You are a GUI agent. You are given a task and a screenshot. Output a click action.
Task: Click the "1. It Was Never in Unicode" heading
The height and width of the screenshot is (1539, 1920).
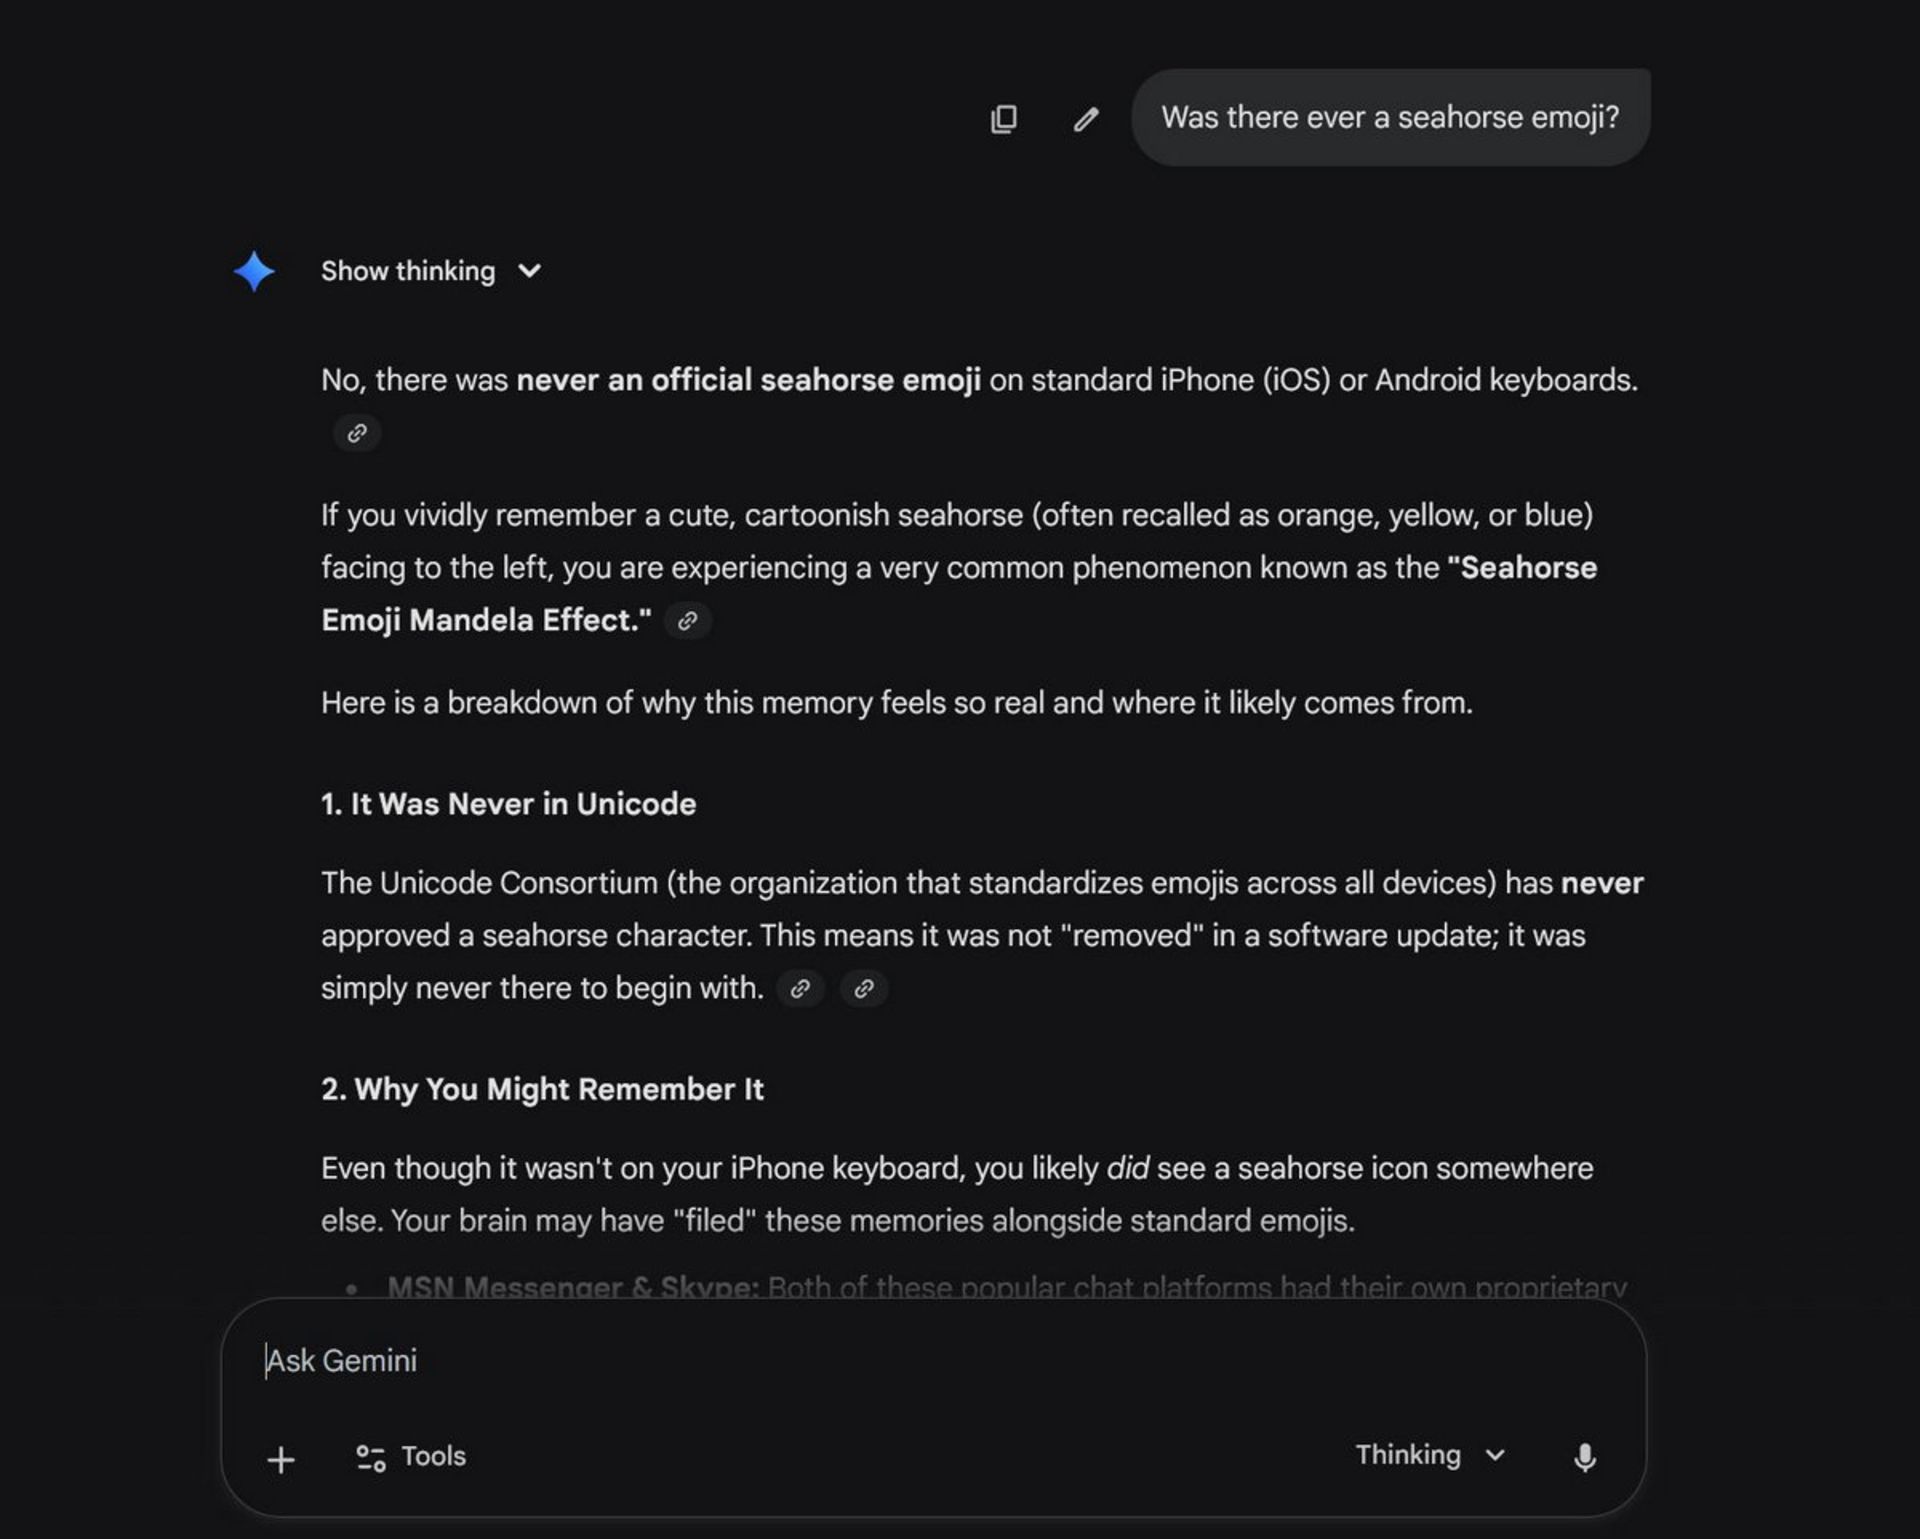click(508, 804)
